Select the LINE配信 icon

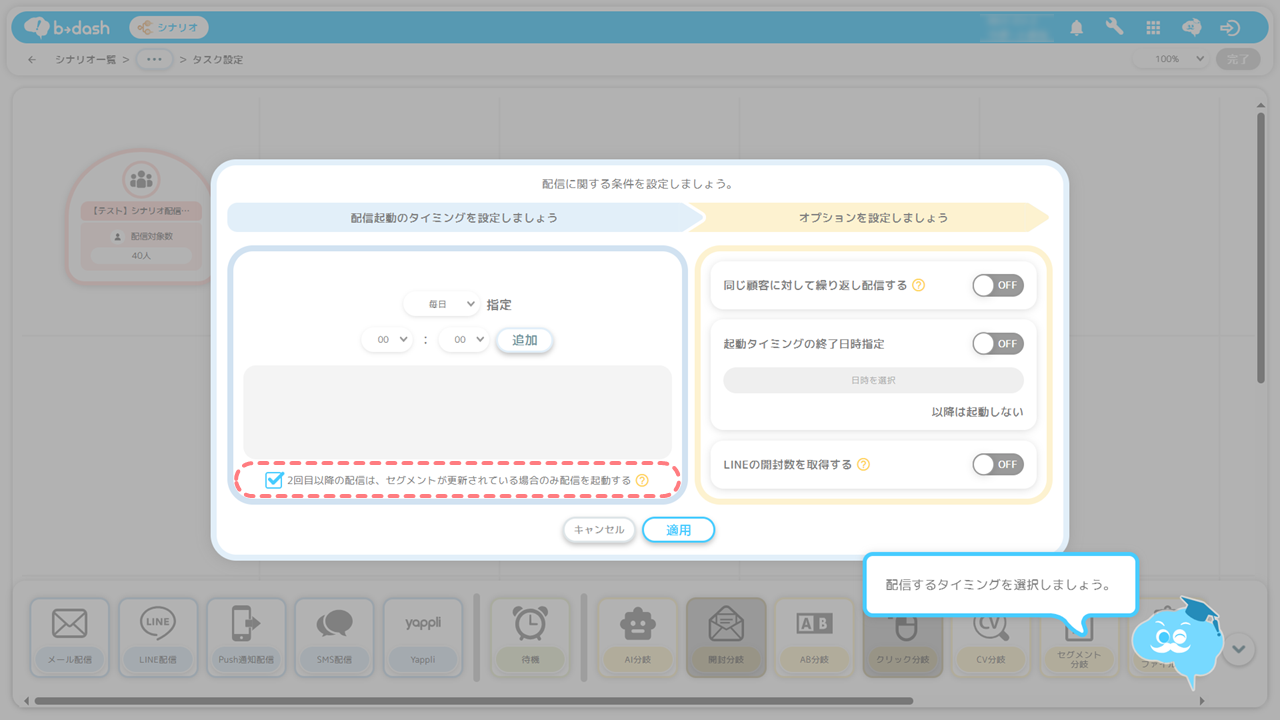pyautogui.click(x=157, y=623)
